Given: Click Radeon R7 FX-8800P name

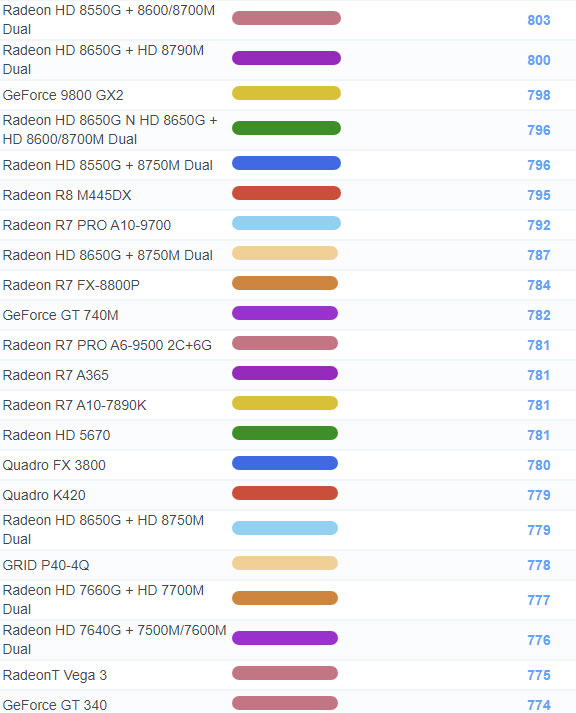Looking at the screenshot, I should coord(71,285).
